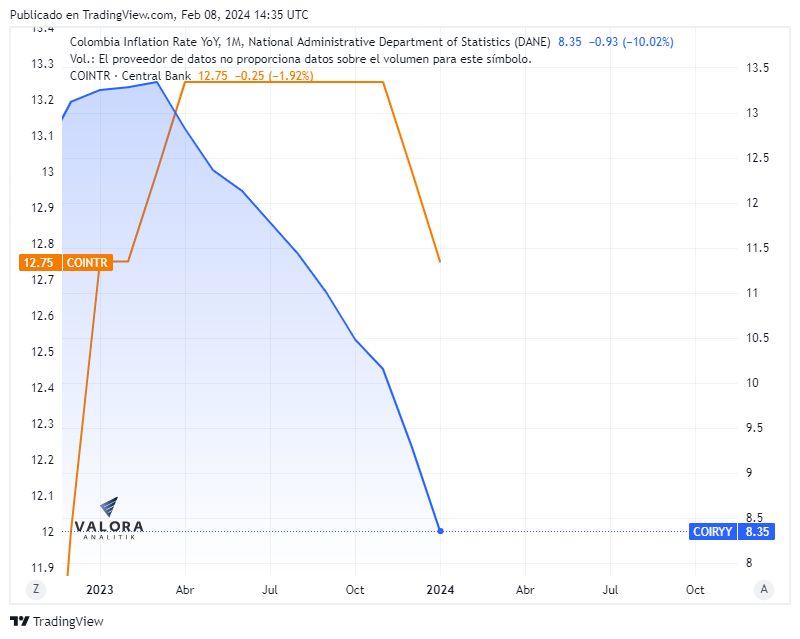Click the TradingView logo
Viewport: 800px width, 639px height.
(57, 621)
